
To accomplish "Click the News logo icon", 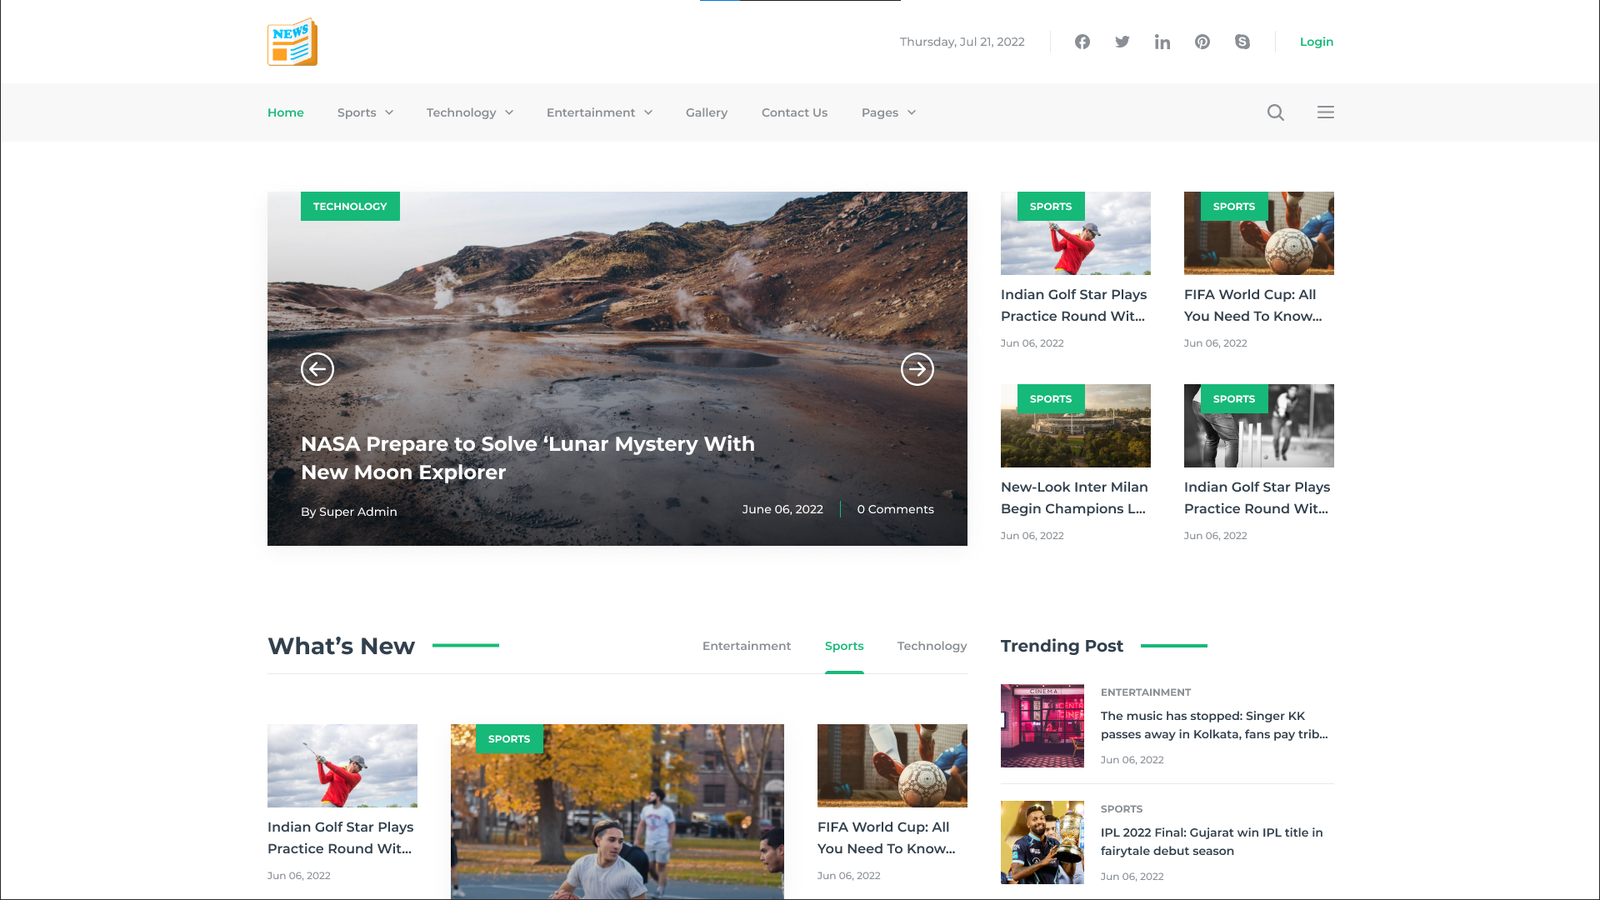I will coord(292,42).
